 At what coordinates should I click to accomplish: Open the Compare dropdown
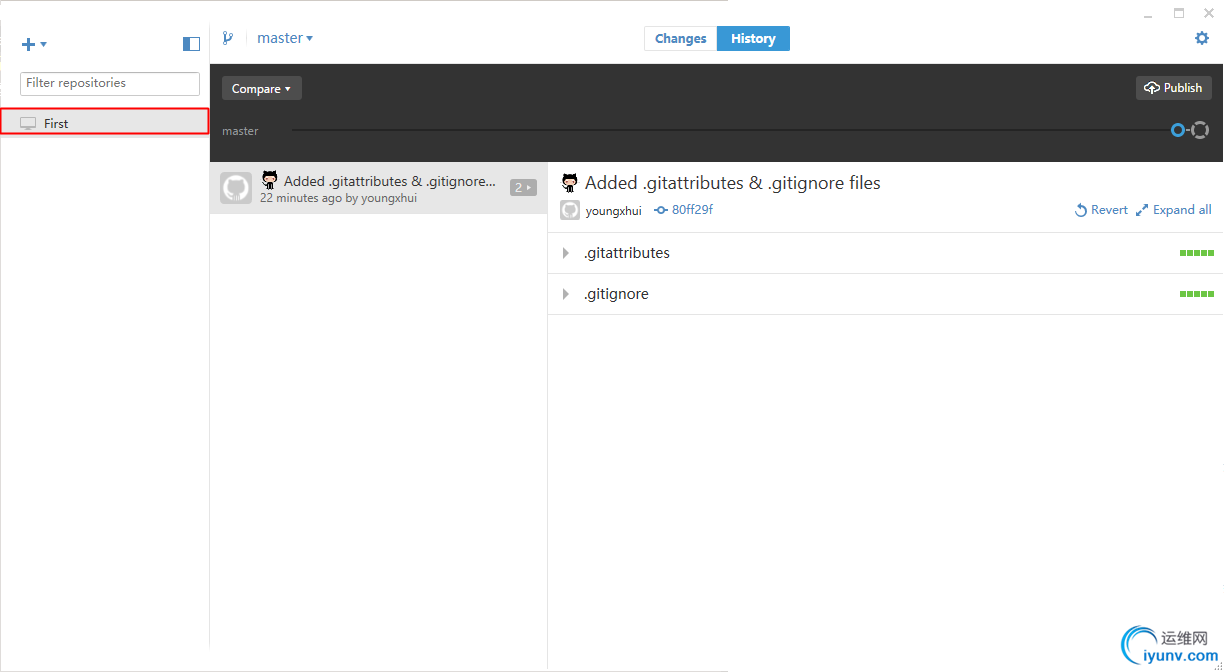[261, 88]
